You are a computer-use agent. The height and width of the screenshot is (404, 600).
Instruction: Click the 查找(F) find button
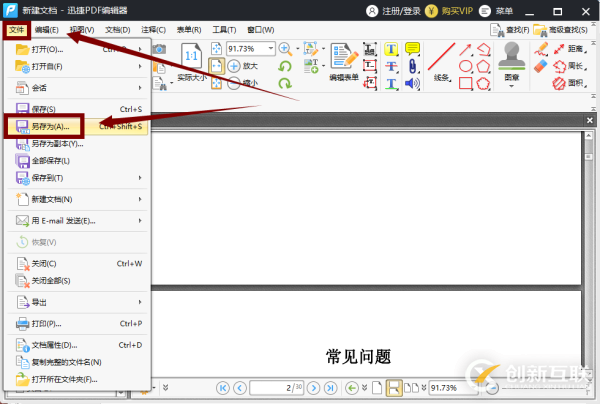(x=509, y=30)
